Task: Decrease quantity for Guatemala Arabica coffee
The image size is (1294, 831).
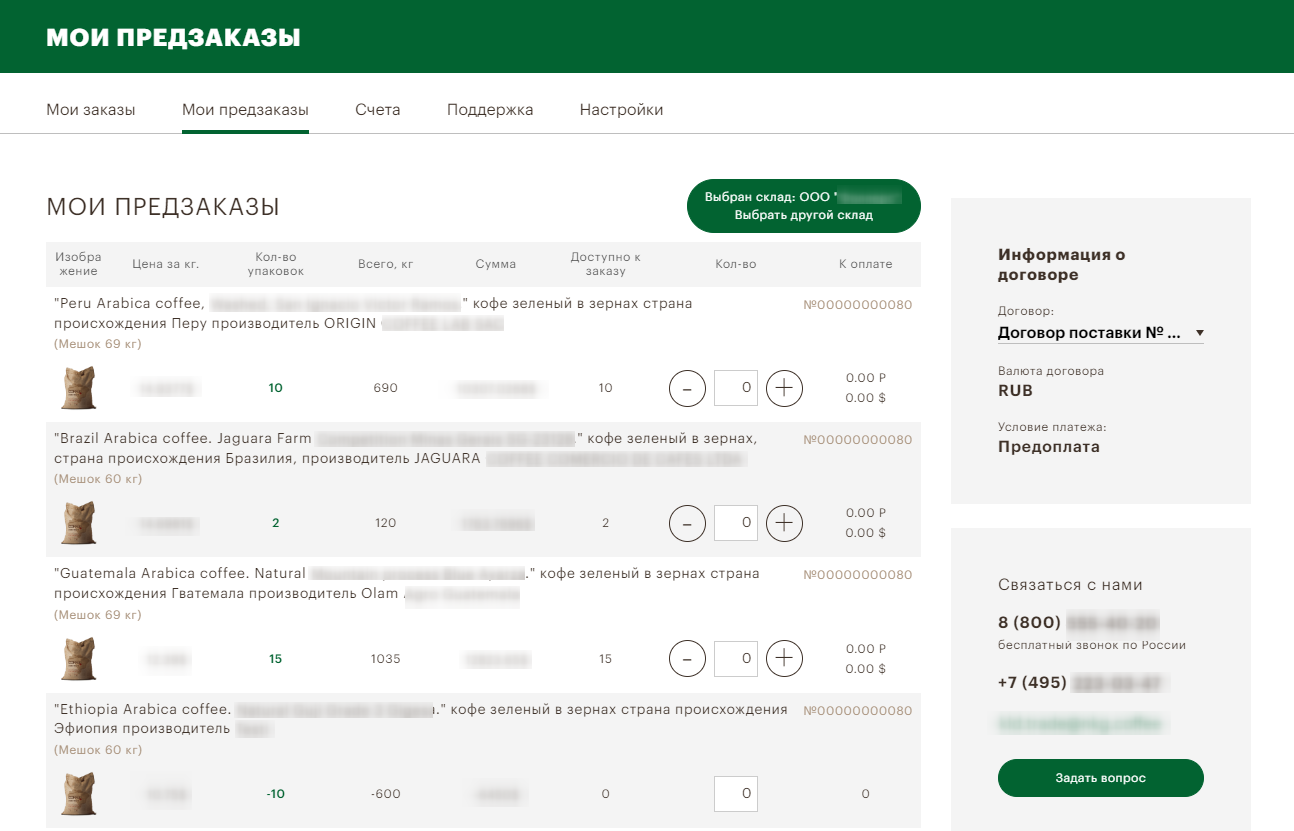Action: pyautogui.click(x=687, y=659)
